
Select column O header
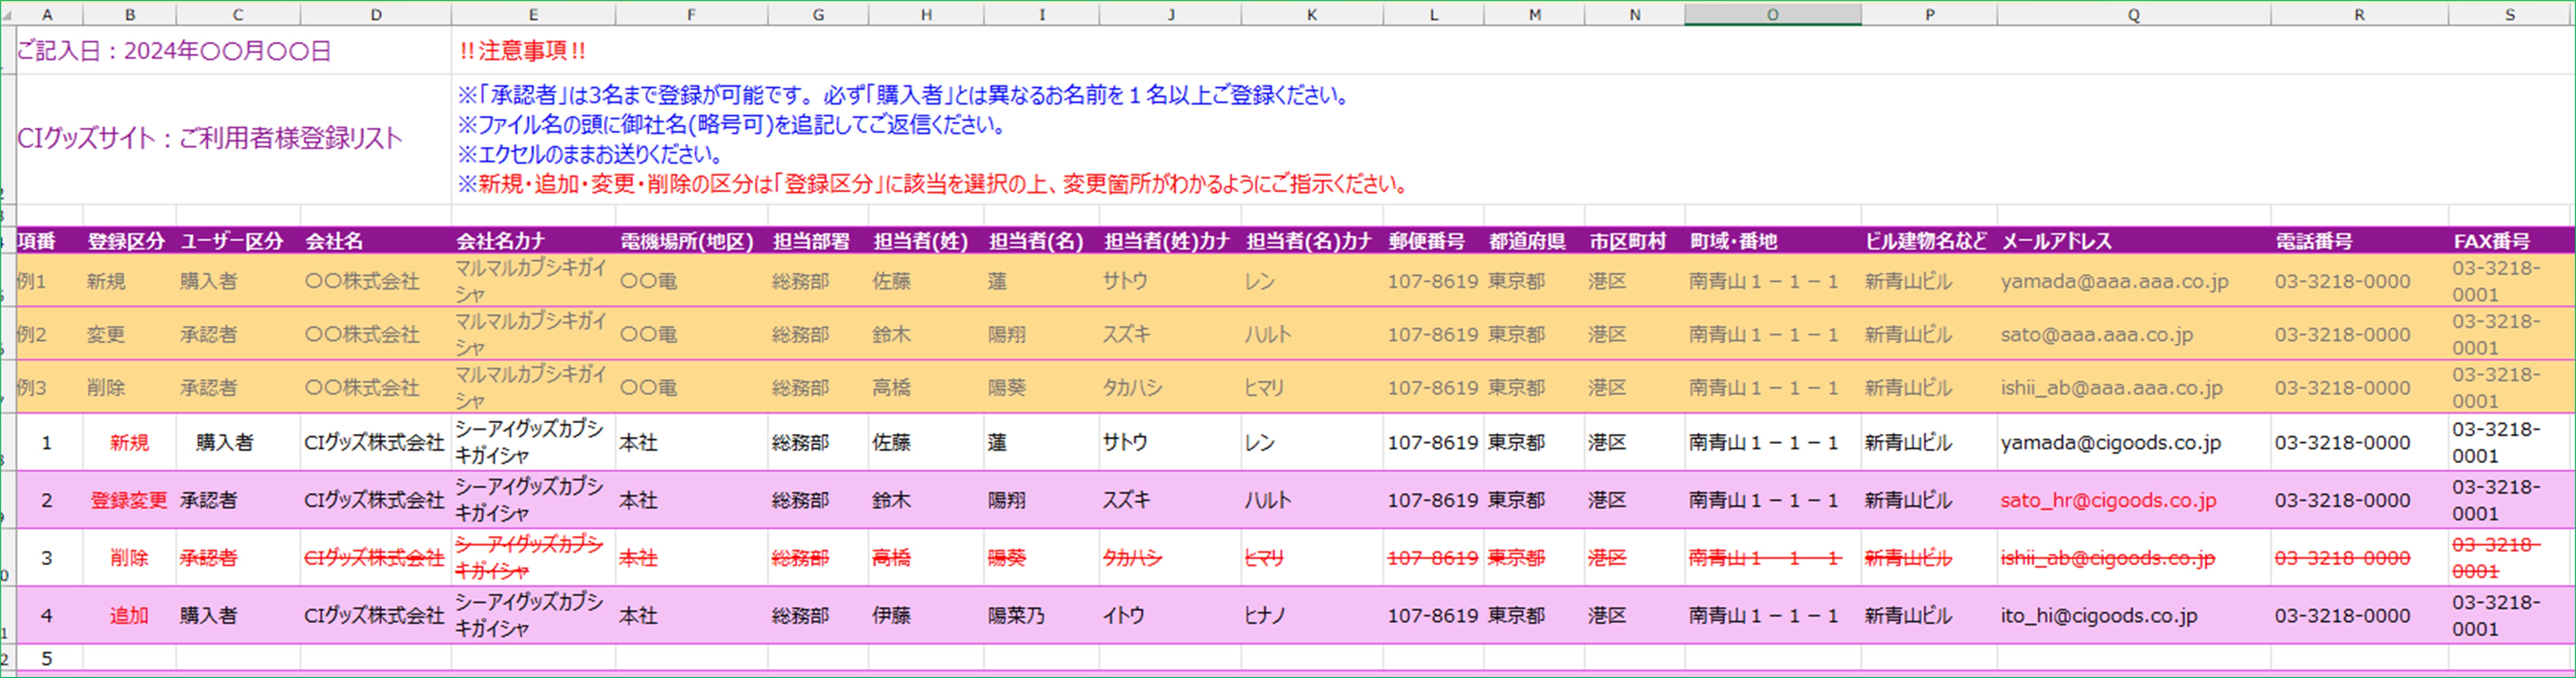(1772, 14)
